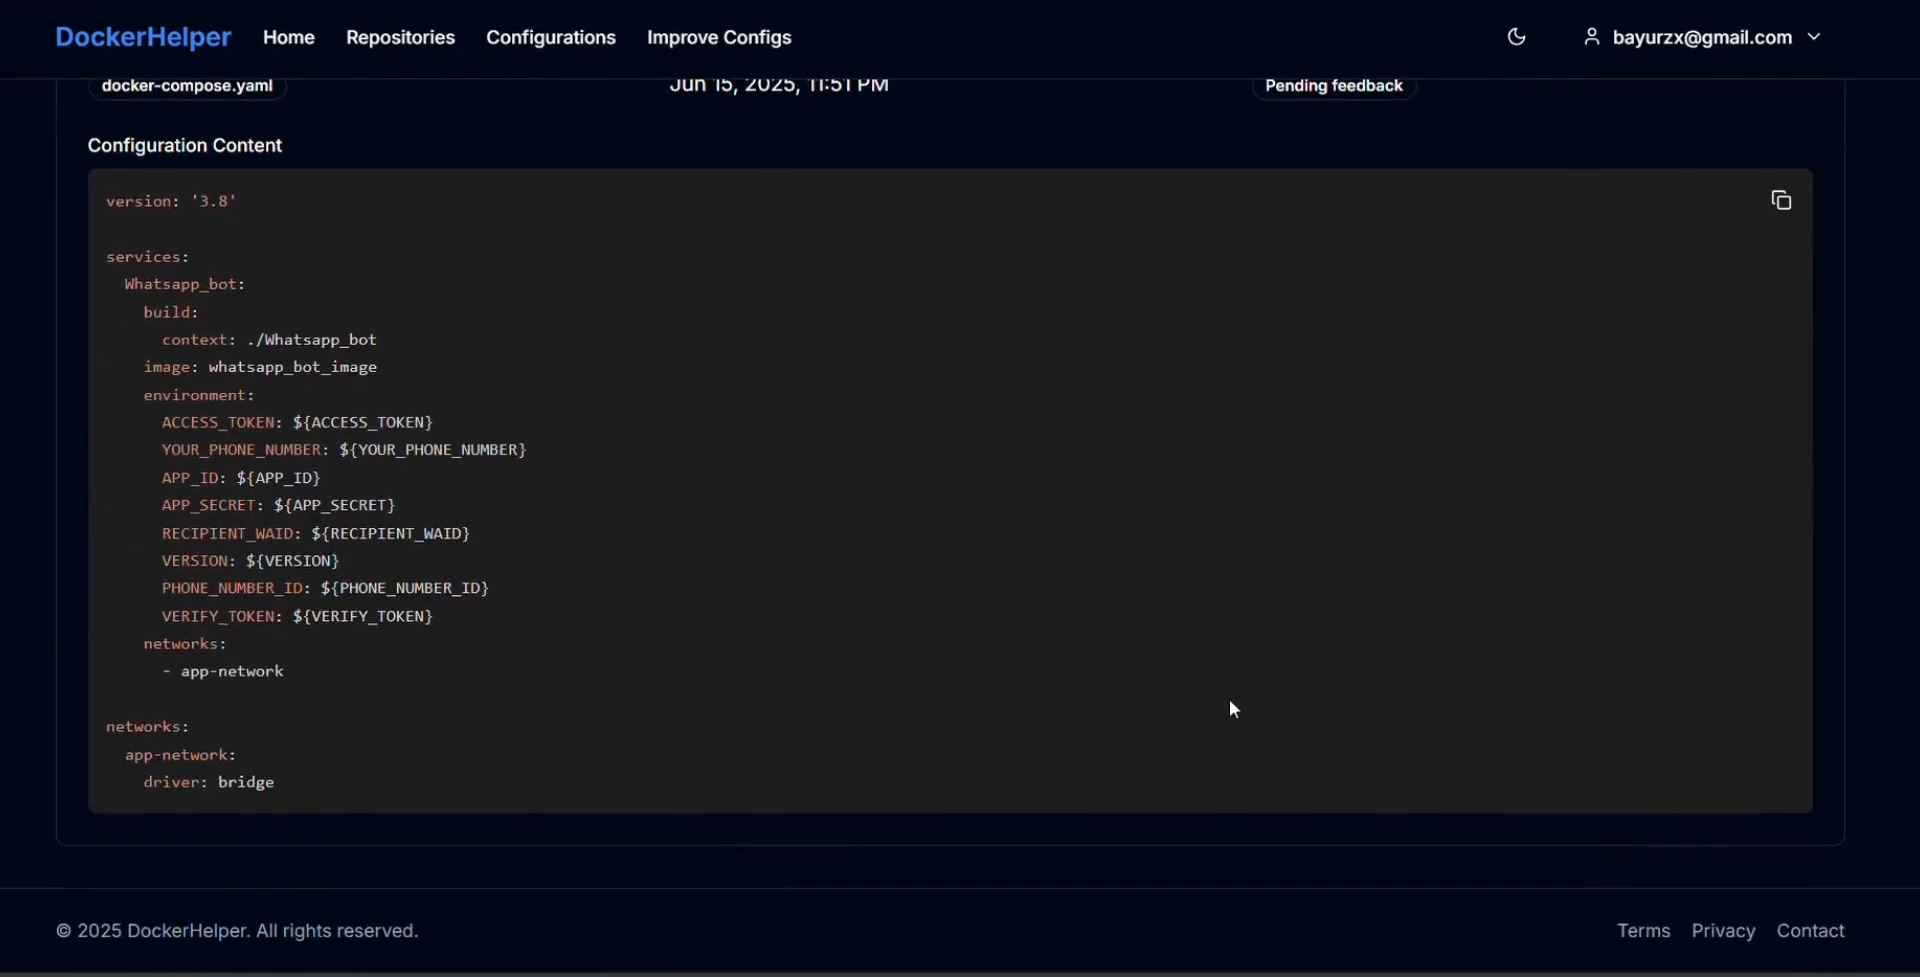
Task: Navigate to Configurations
Action: tap(551, 37)
